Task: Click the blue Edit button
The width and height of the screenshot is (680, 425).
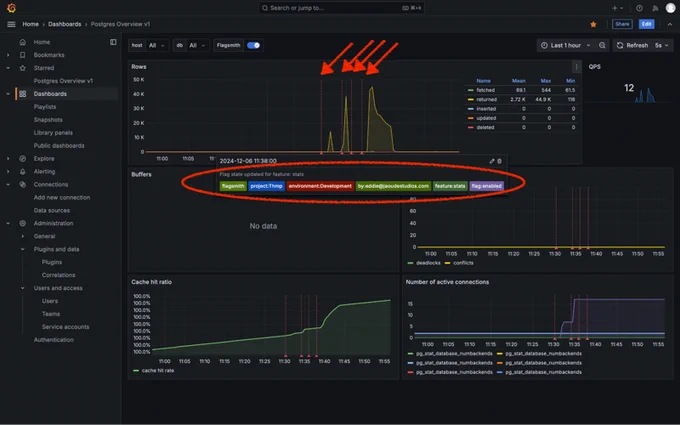Action: 646,24
